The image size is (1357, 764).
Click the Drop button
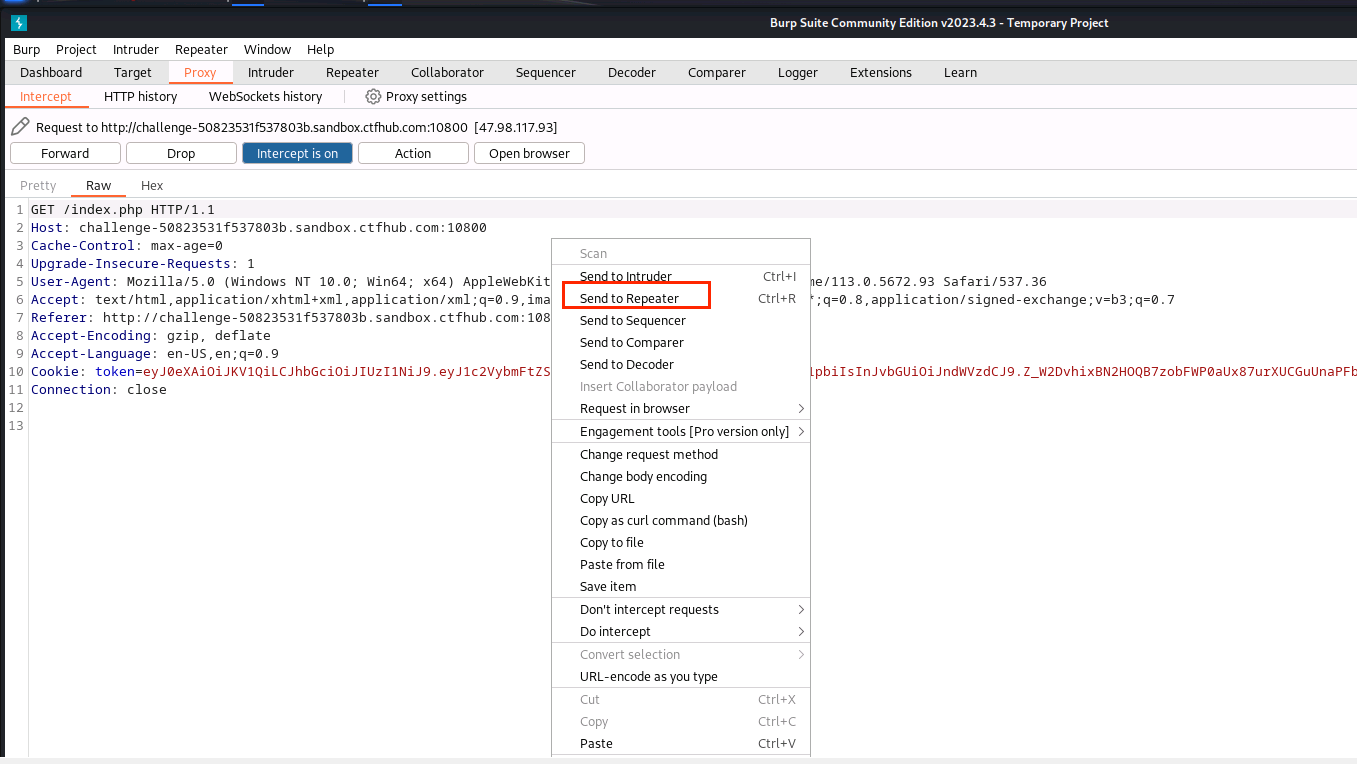[181, 153]
